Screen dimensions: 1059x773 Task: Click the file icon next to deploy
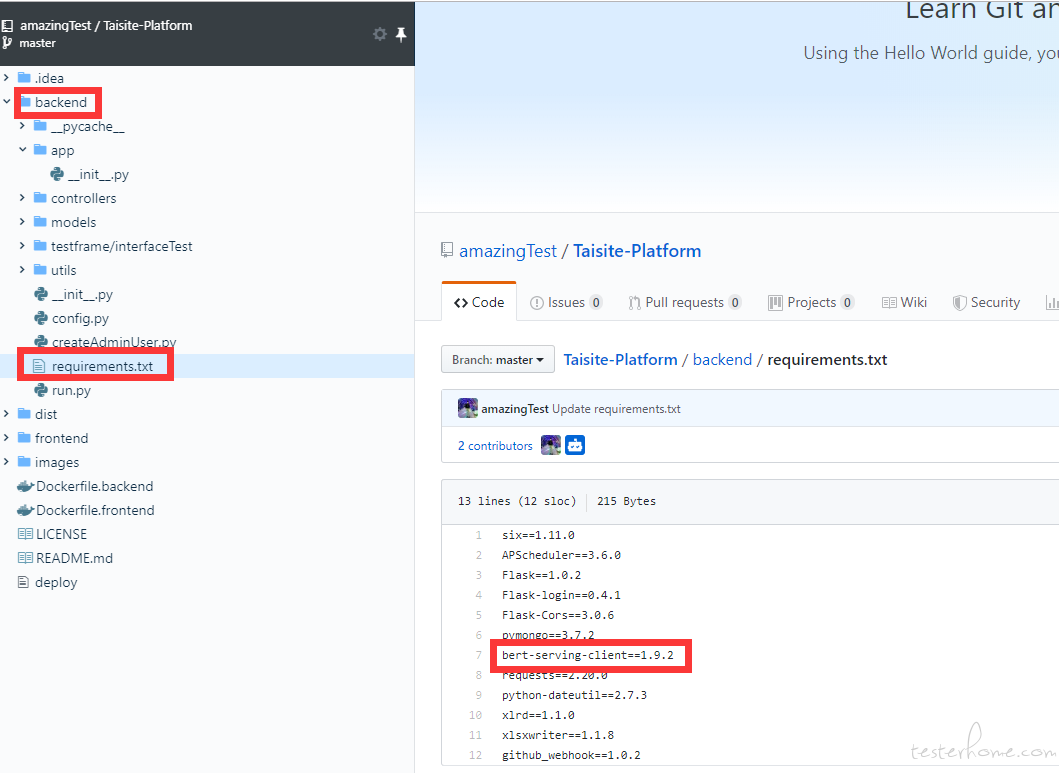pyautogui.click(x=24, y=582)
